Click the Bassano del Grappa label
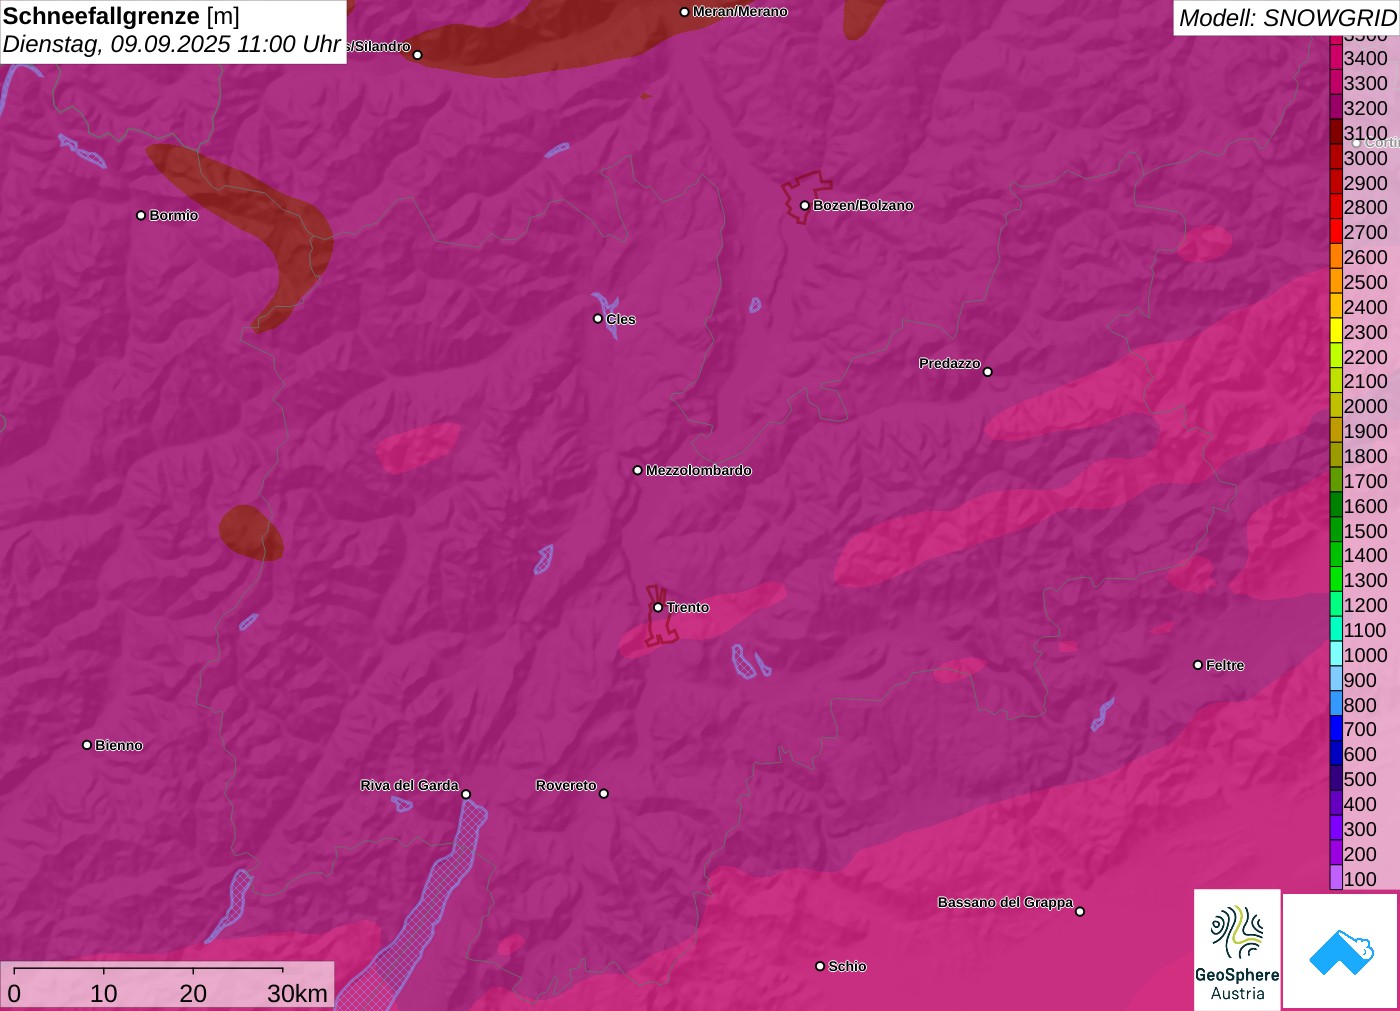1400x1011 pixels. point(1005,902)
